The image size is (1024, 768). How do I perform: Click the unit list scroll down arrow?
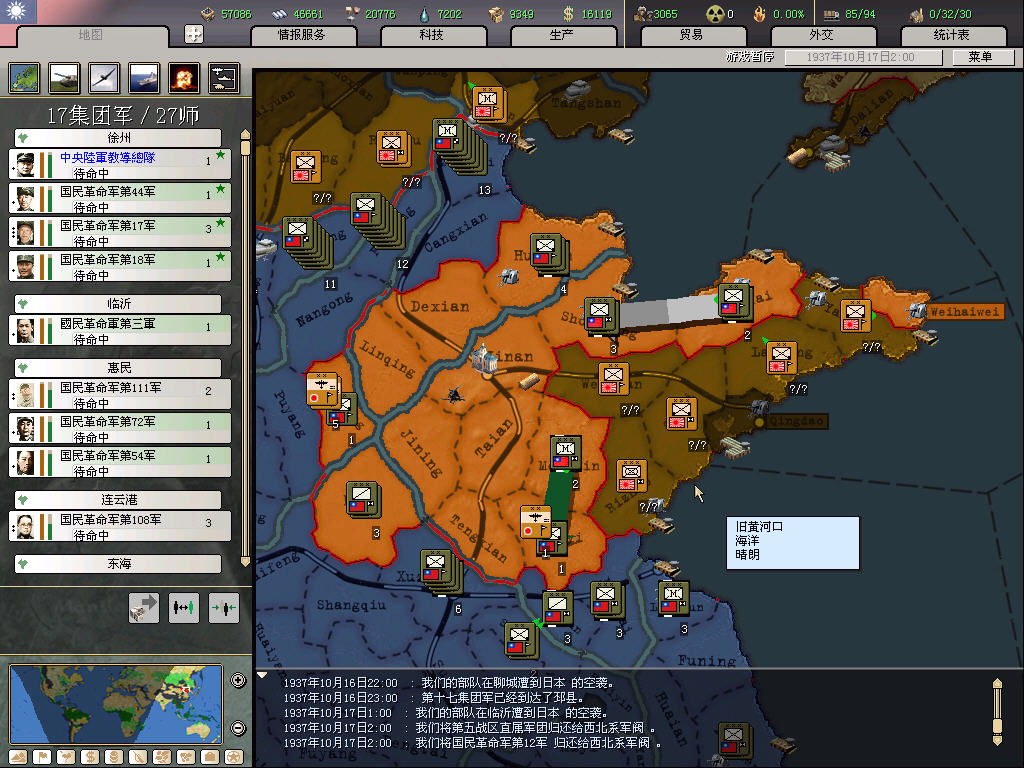click(x=246, y=562)
